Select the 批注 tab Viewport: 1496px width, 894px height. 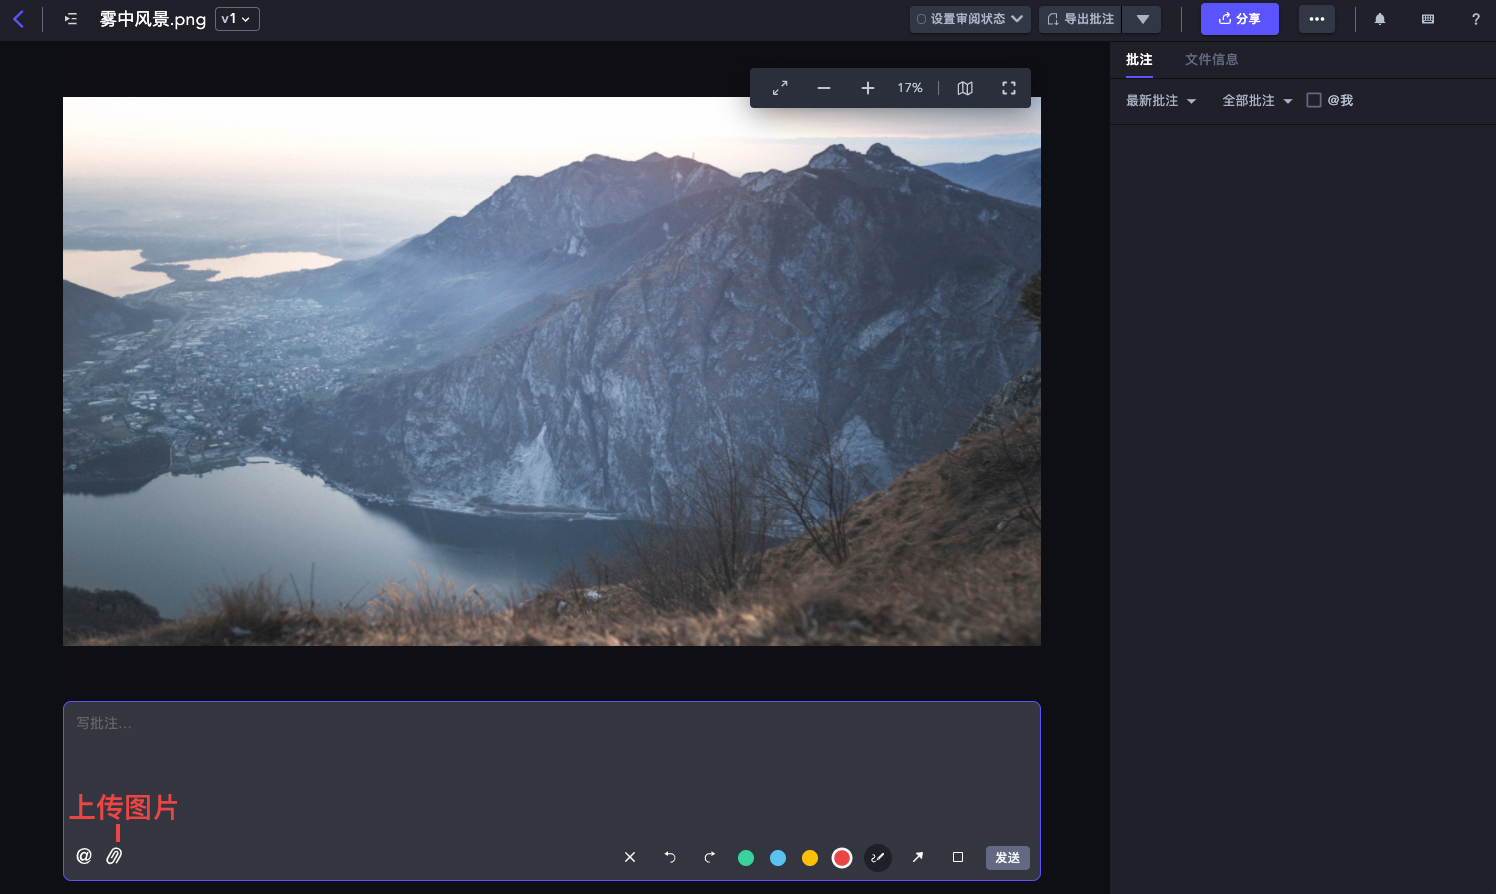(1139, 60)
